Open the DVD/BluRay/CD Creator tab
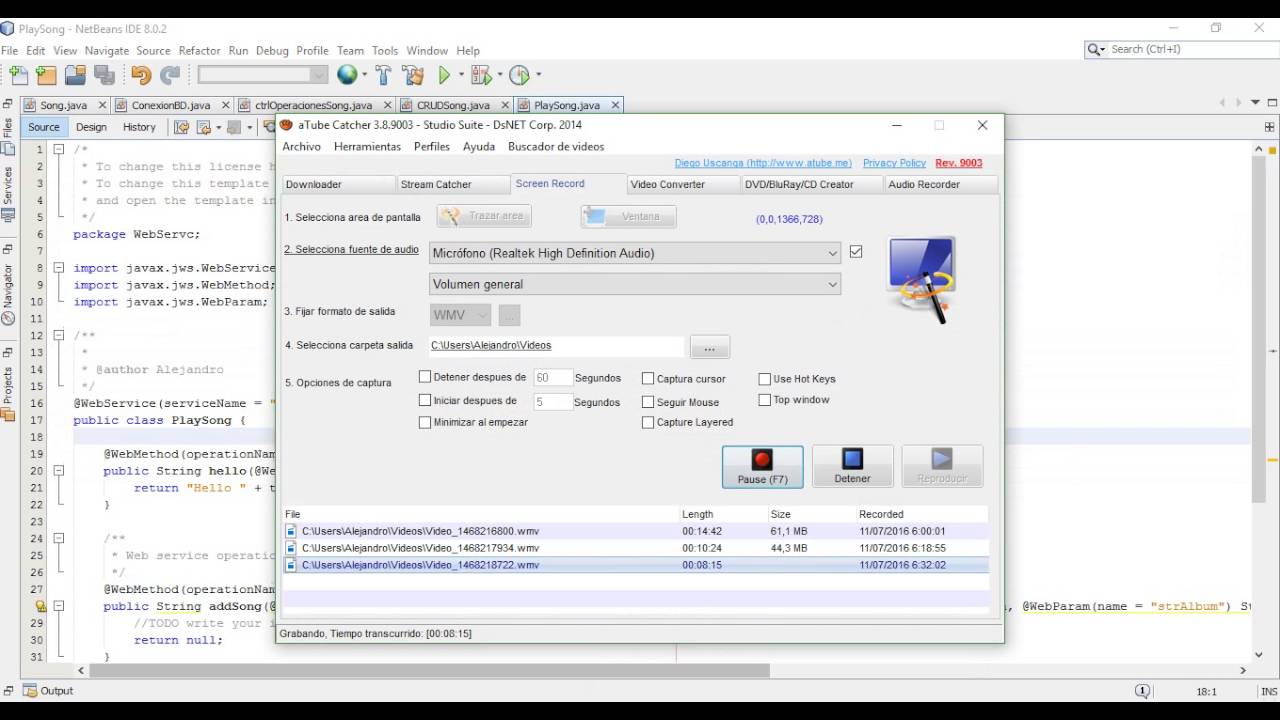 tap(812, 184)
